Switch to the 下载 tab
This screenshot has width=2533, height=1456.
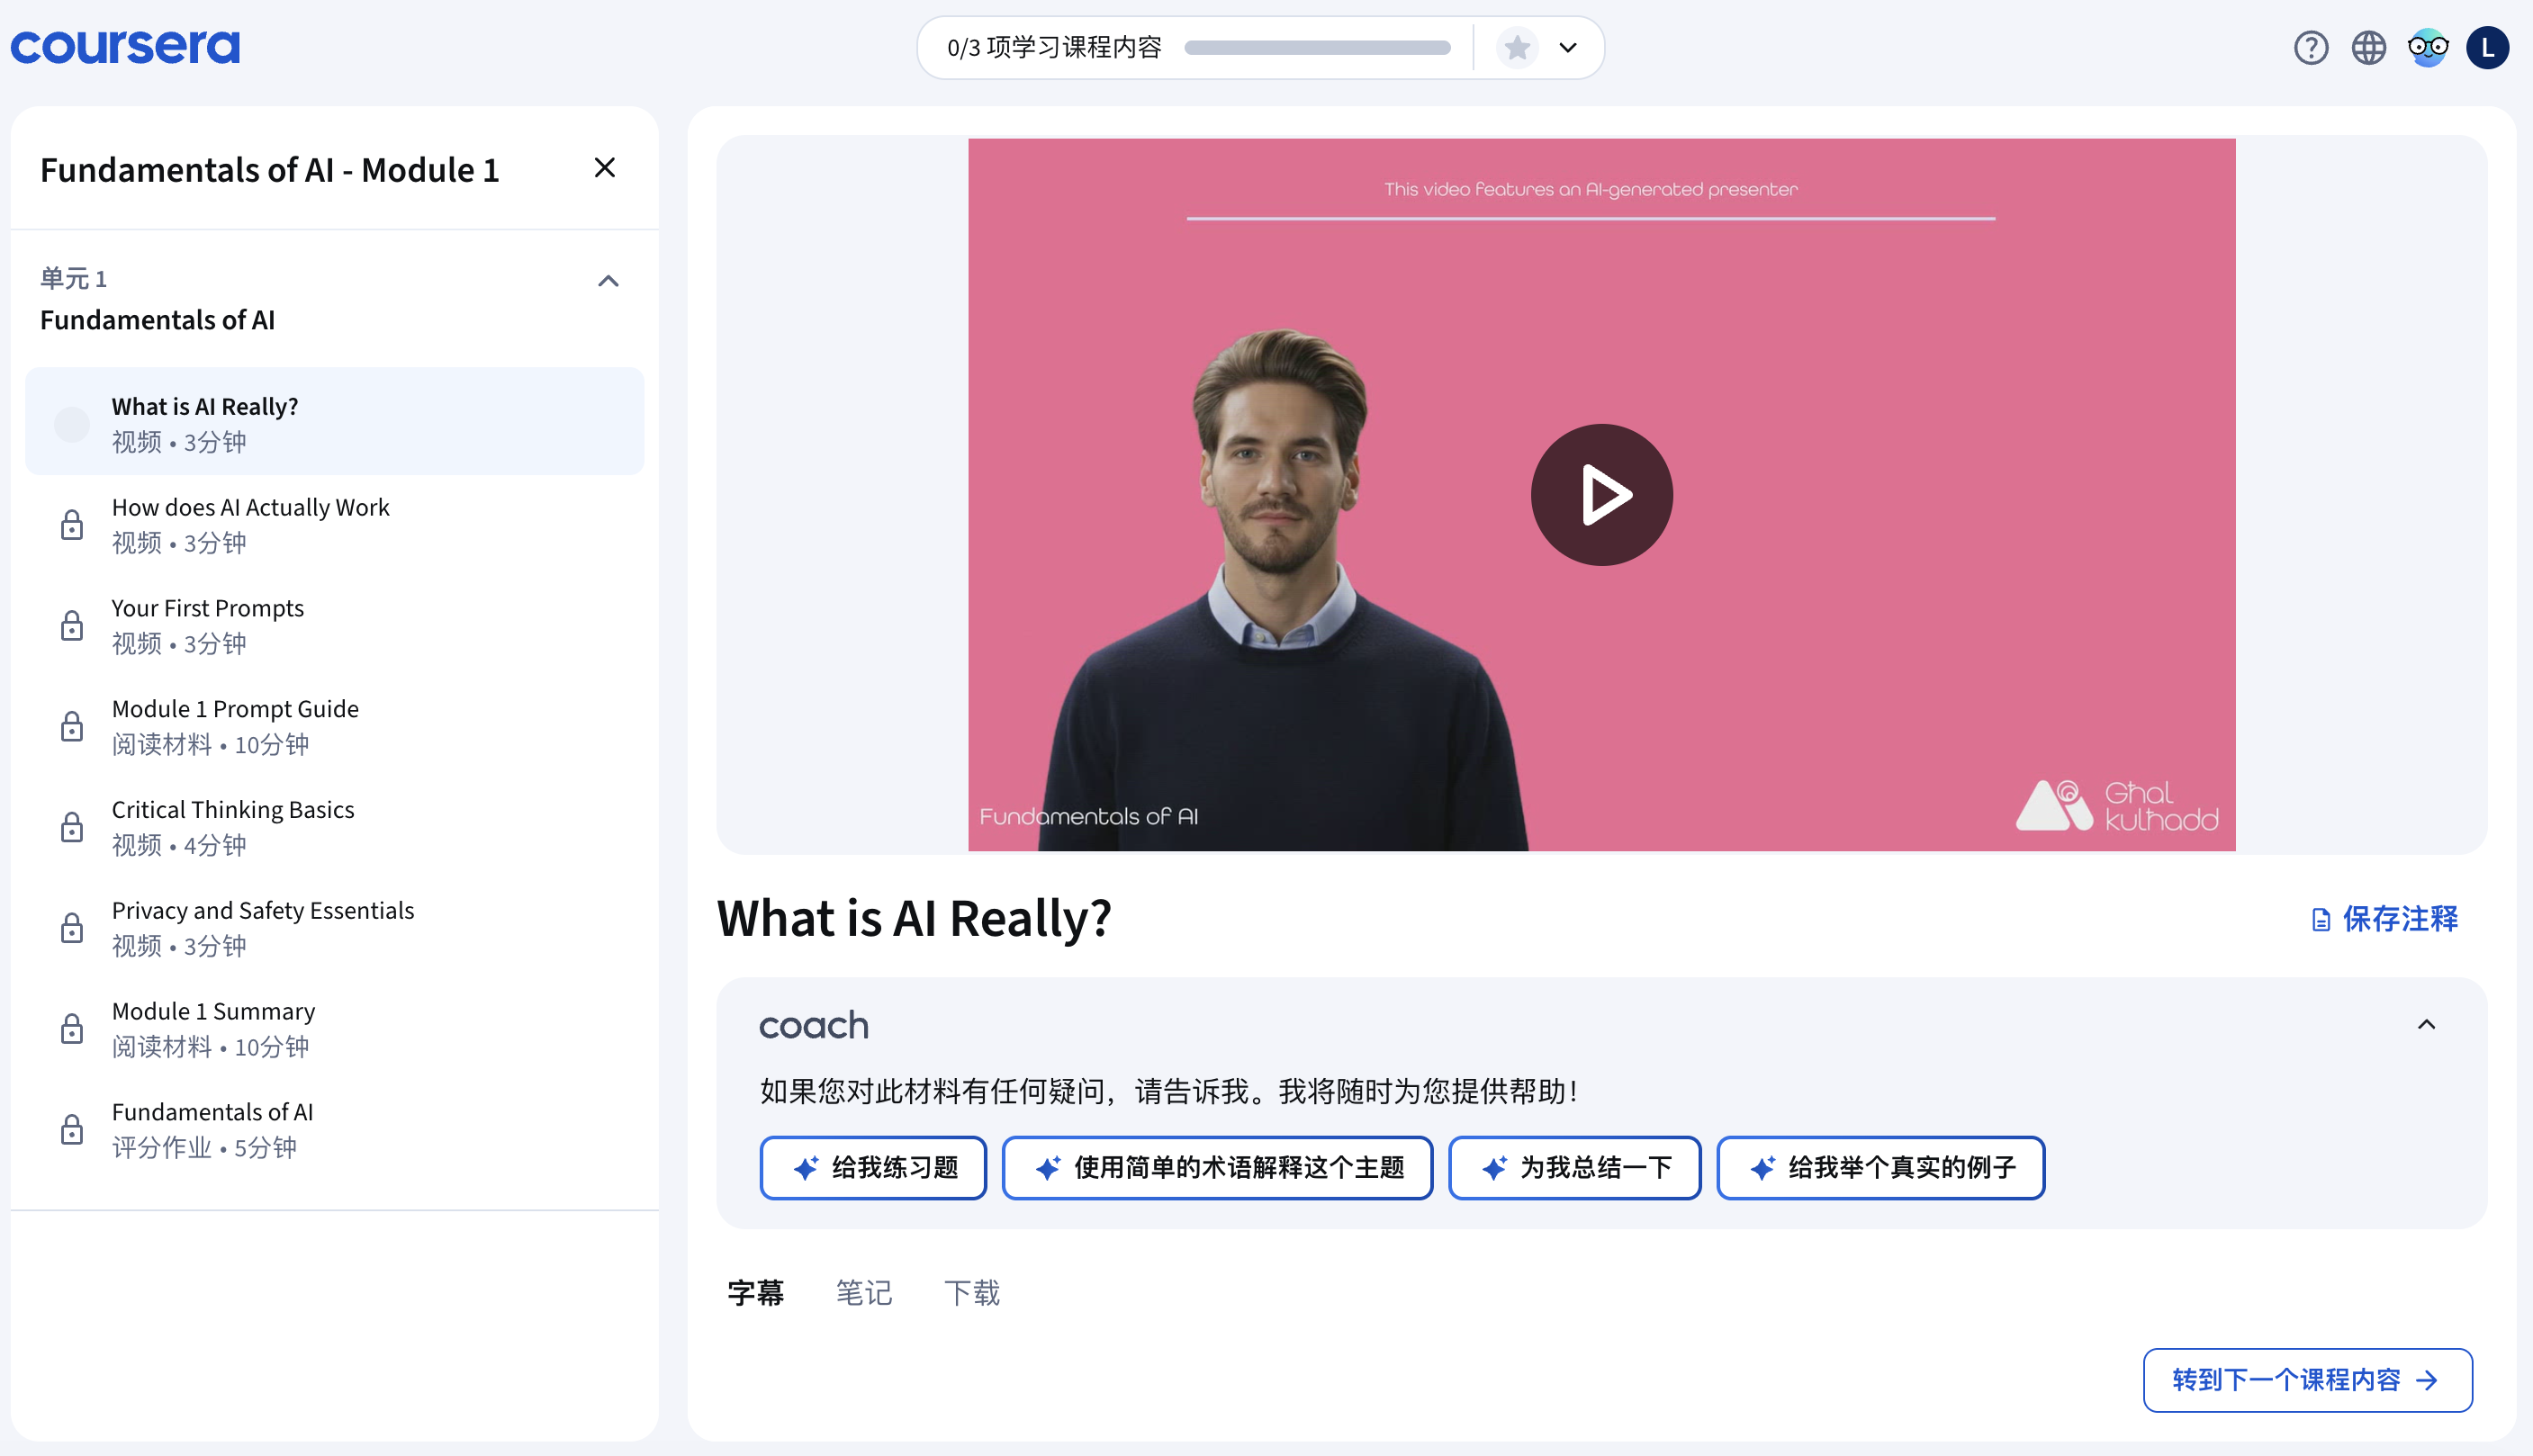pyautogui.click(x=972, y=1293)
